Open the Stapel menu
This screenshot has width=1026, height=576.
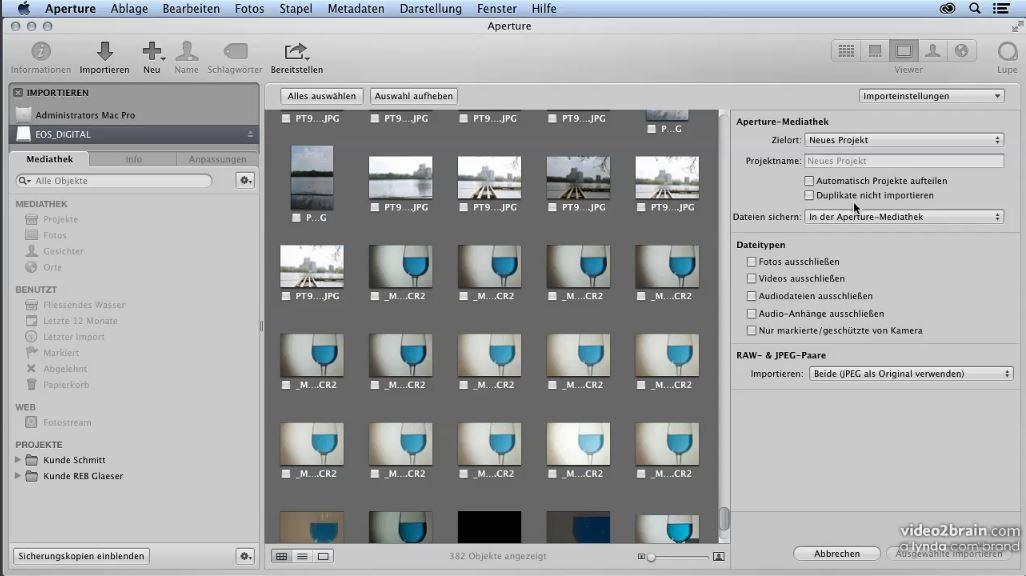(296, 9)
